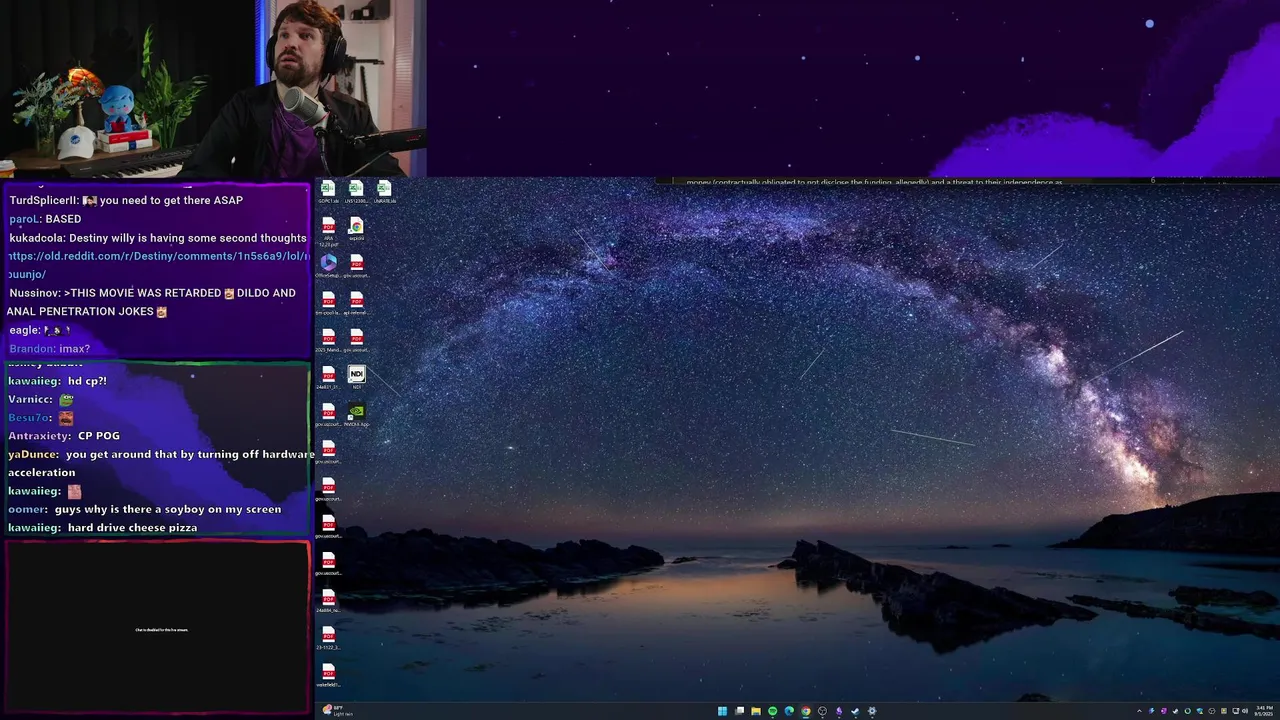Open Steam from the taskbar
The height and width of the screenshot is (720, 1280).
[x=855, y=711]
